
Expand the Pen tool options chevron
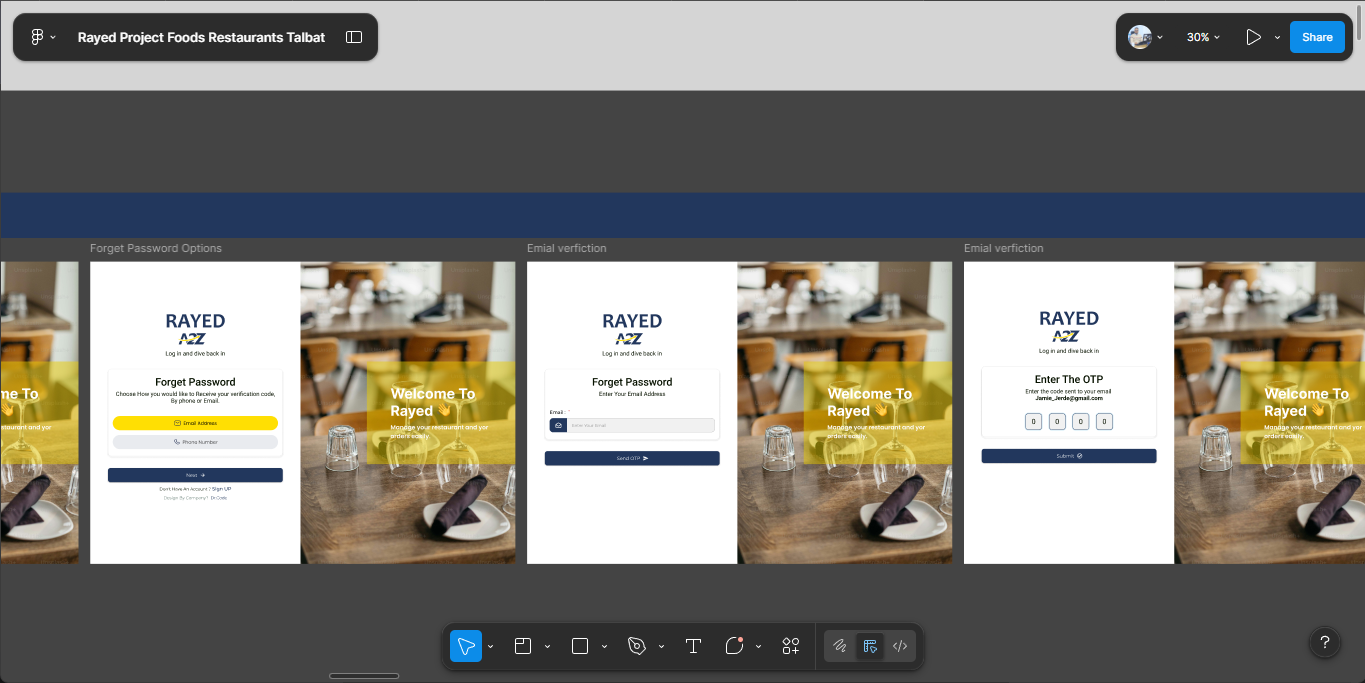coord(661,647)
